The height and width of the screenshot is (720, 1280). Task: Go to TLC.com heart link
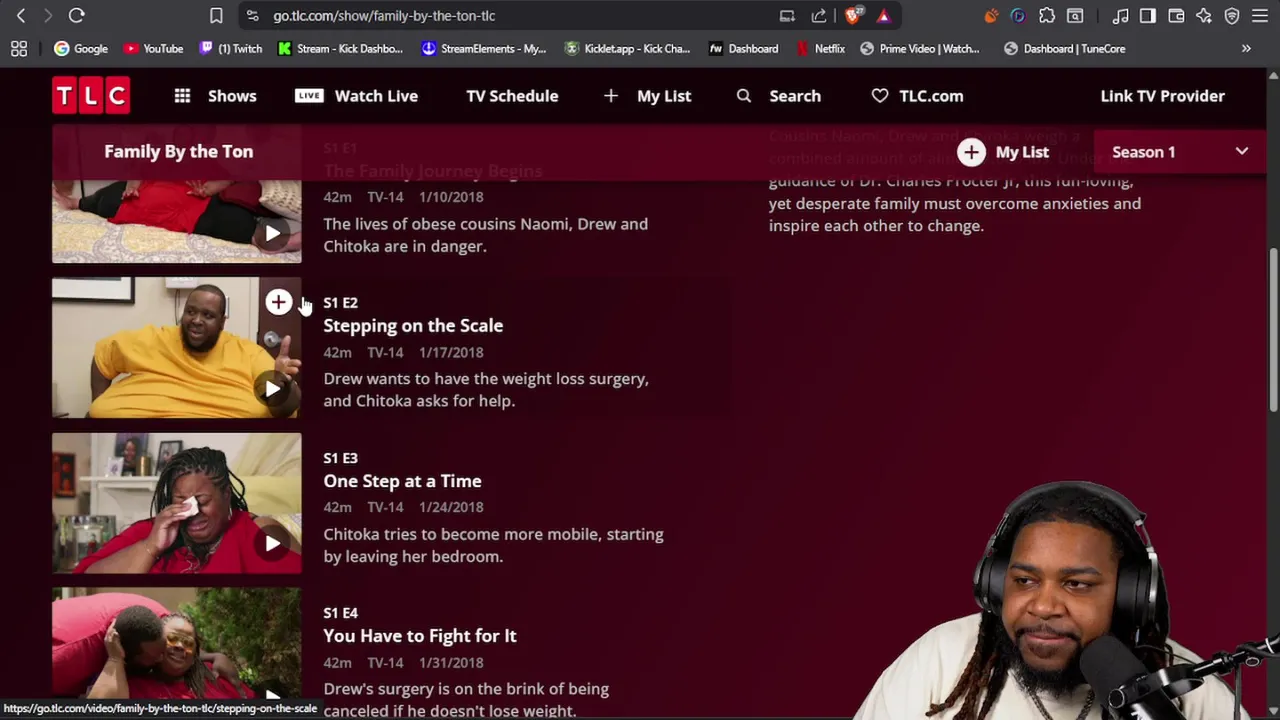pos(917,96)
